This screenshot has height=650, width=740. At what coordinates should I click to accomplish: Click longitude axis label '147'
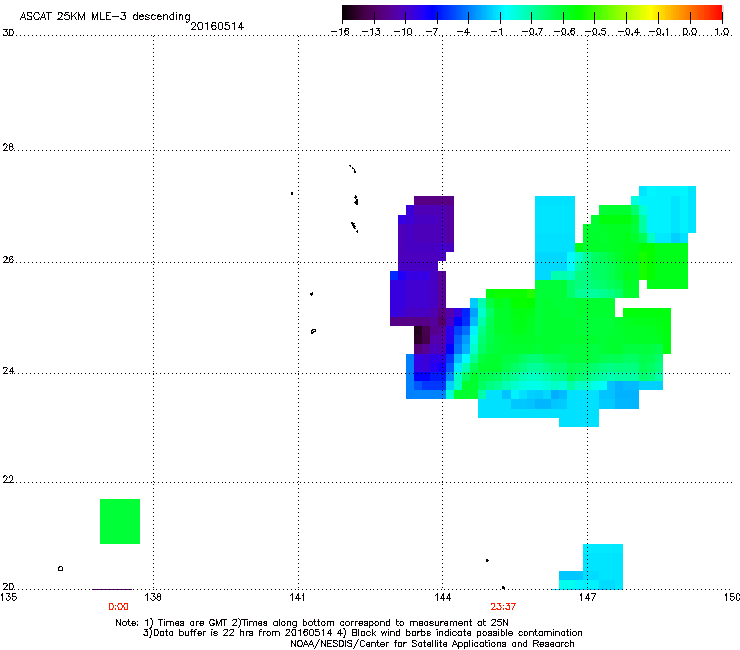click(587, 597)
